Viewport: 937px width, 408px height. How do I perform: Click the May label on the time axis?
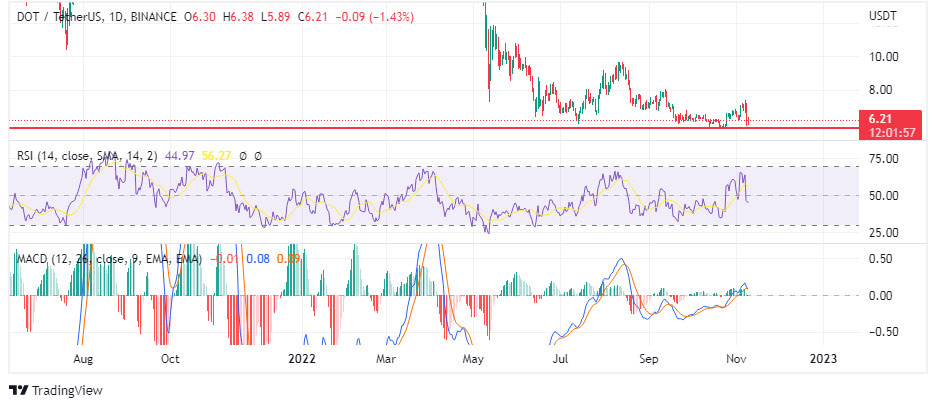(x=475, y=356)
